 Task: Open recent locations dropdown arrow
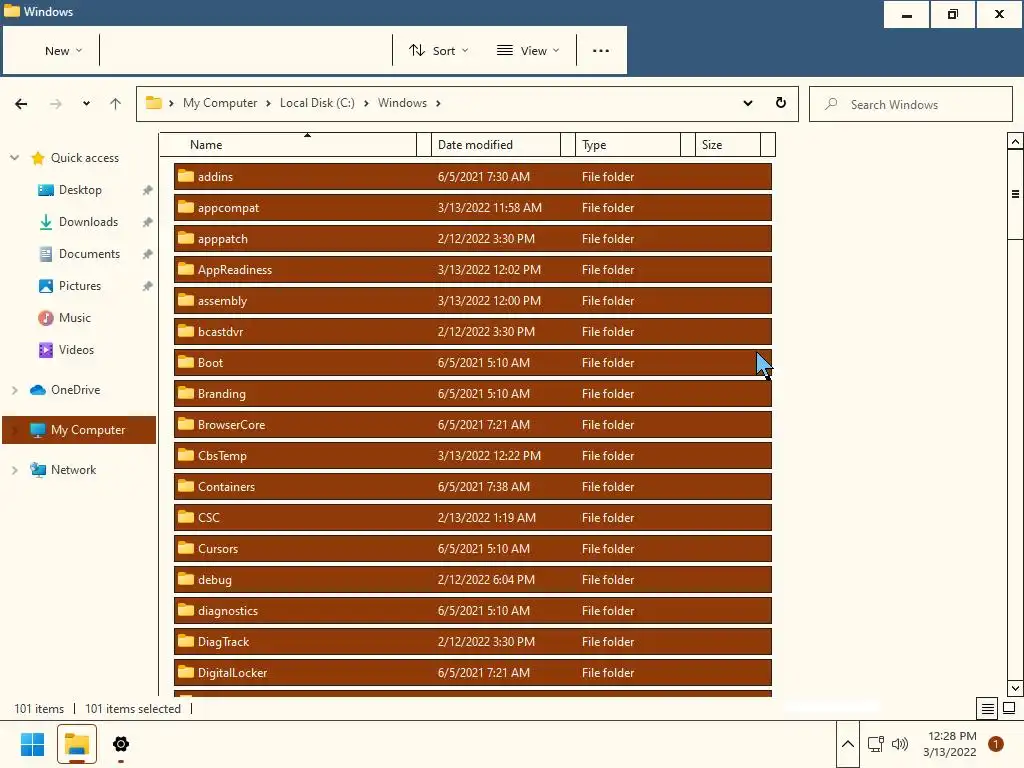tap(86, 103)
